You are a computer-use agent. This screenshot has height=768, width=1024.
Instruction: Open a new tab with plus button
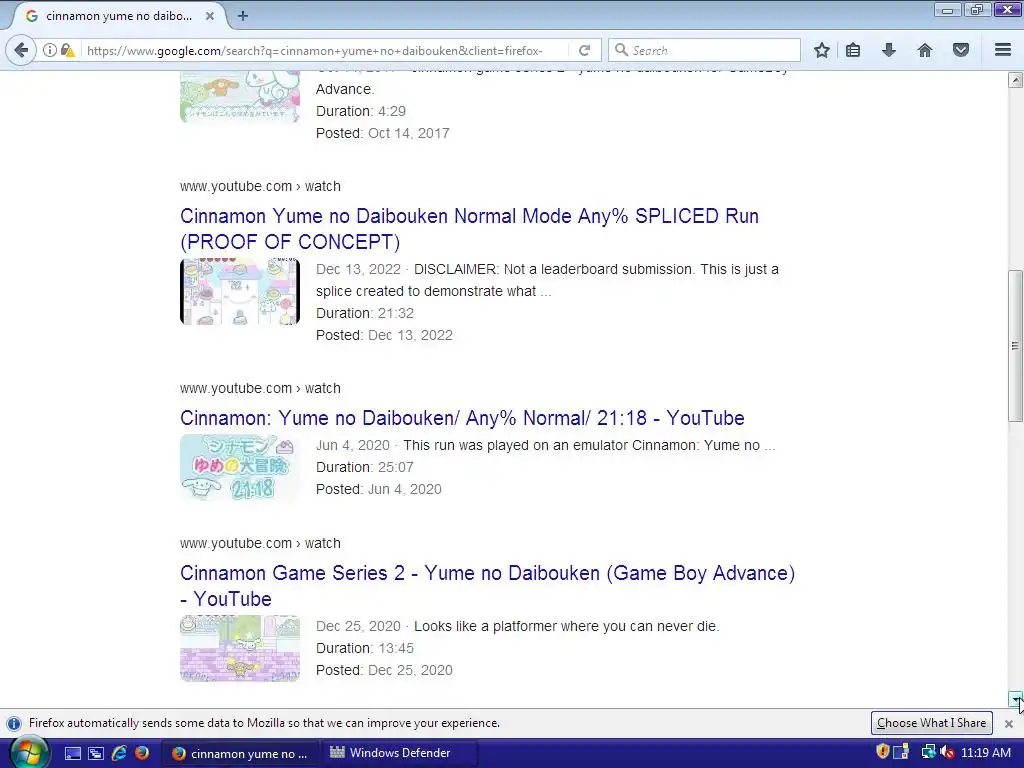tap(243, 16)
